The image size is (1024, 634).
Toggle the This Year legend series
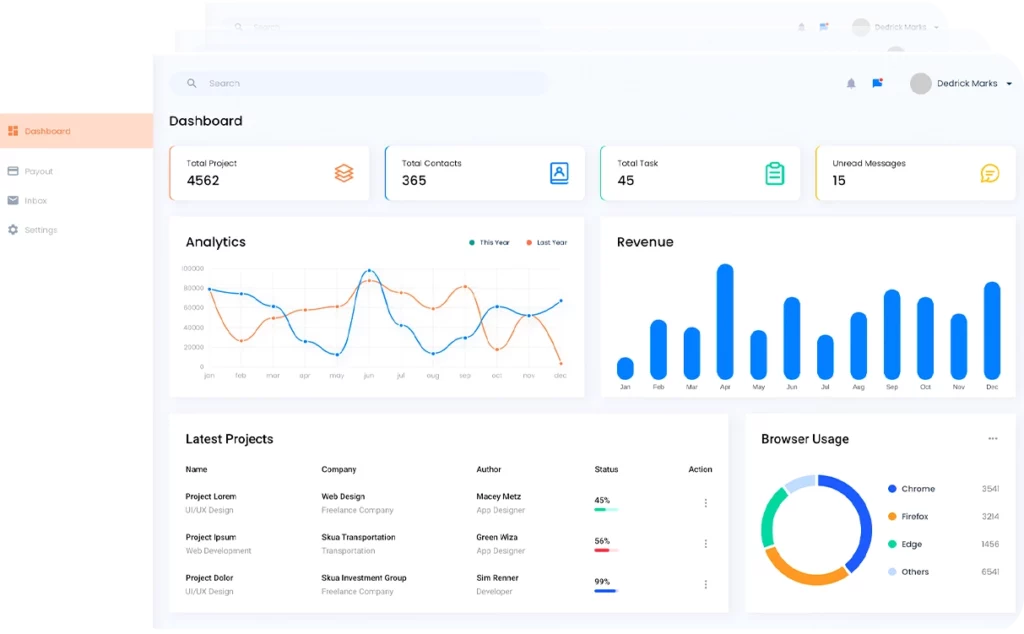pos(489,243)
